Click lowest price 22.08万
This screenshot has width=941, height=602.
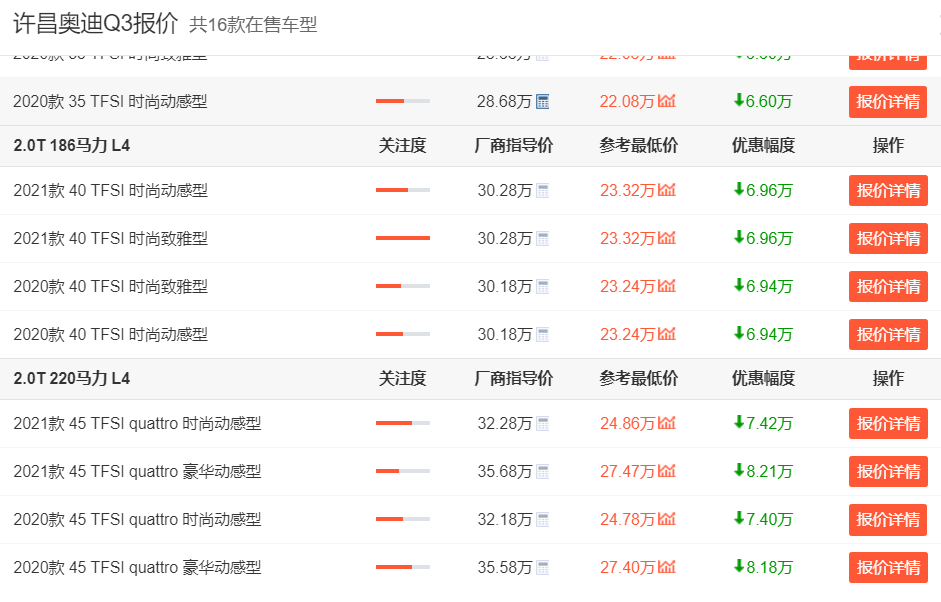click(627, 101)
